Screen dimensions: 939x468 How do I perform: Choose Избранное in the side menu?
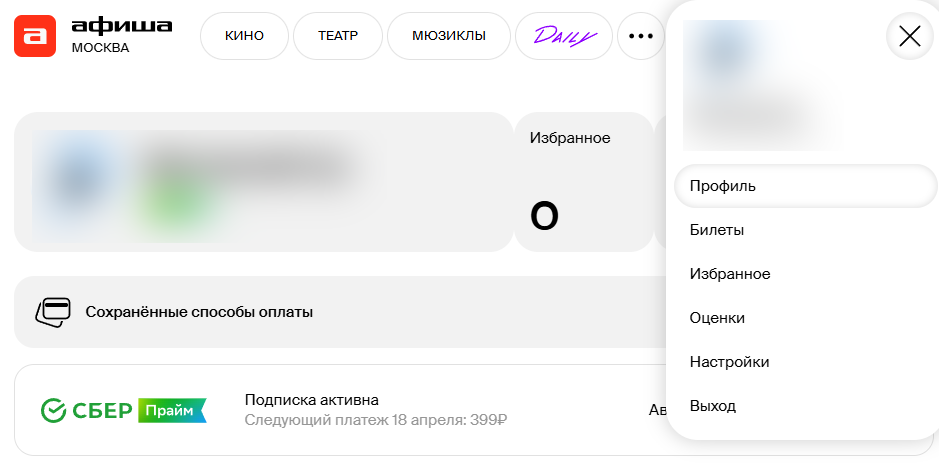[x=730, y=274]
